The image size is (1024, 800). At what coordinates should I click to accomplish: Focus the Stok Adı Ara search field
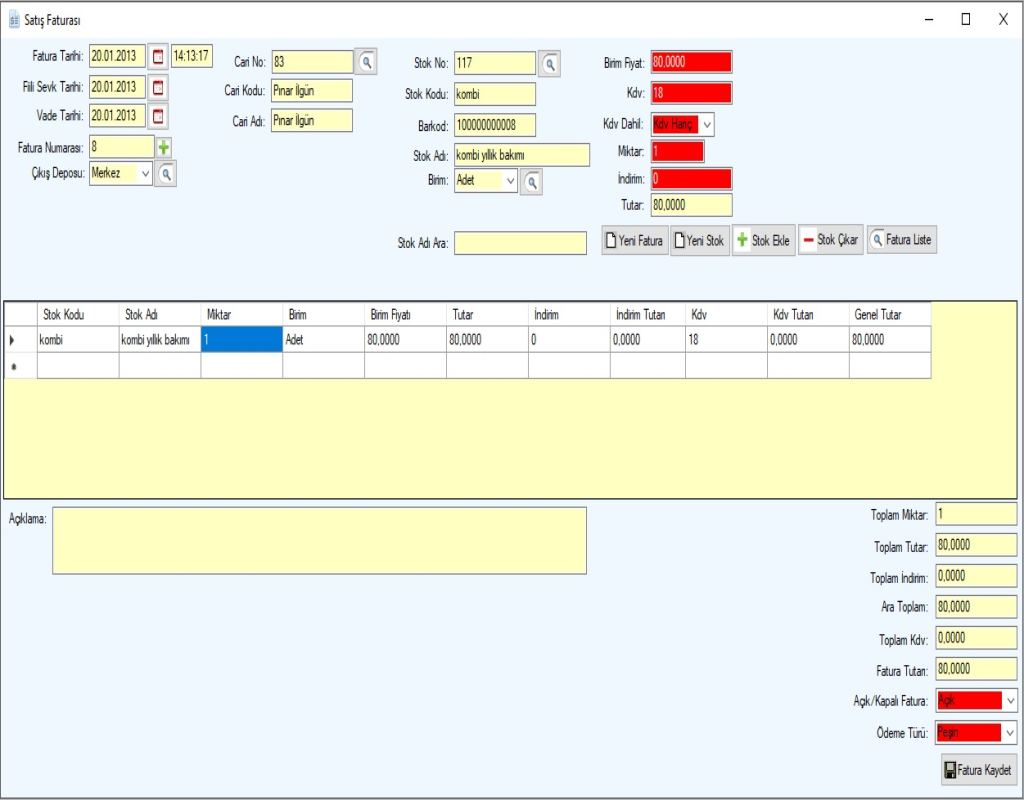(x=522, y=243)
